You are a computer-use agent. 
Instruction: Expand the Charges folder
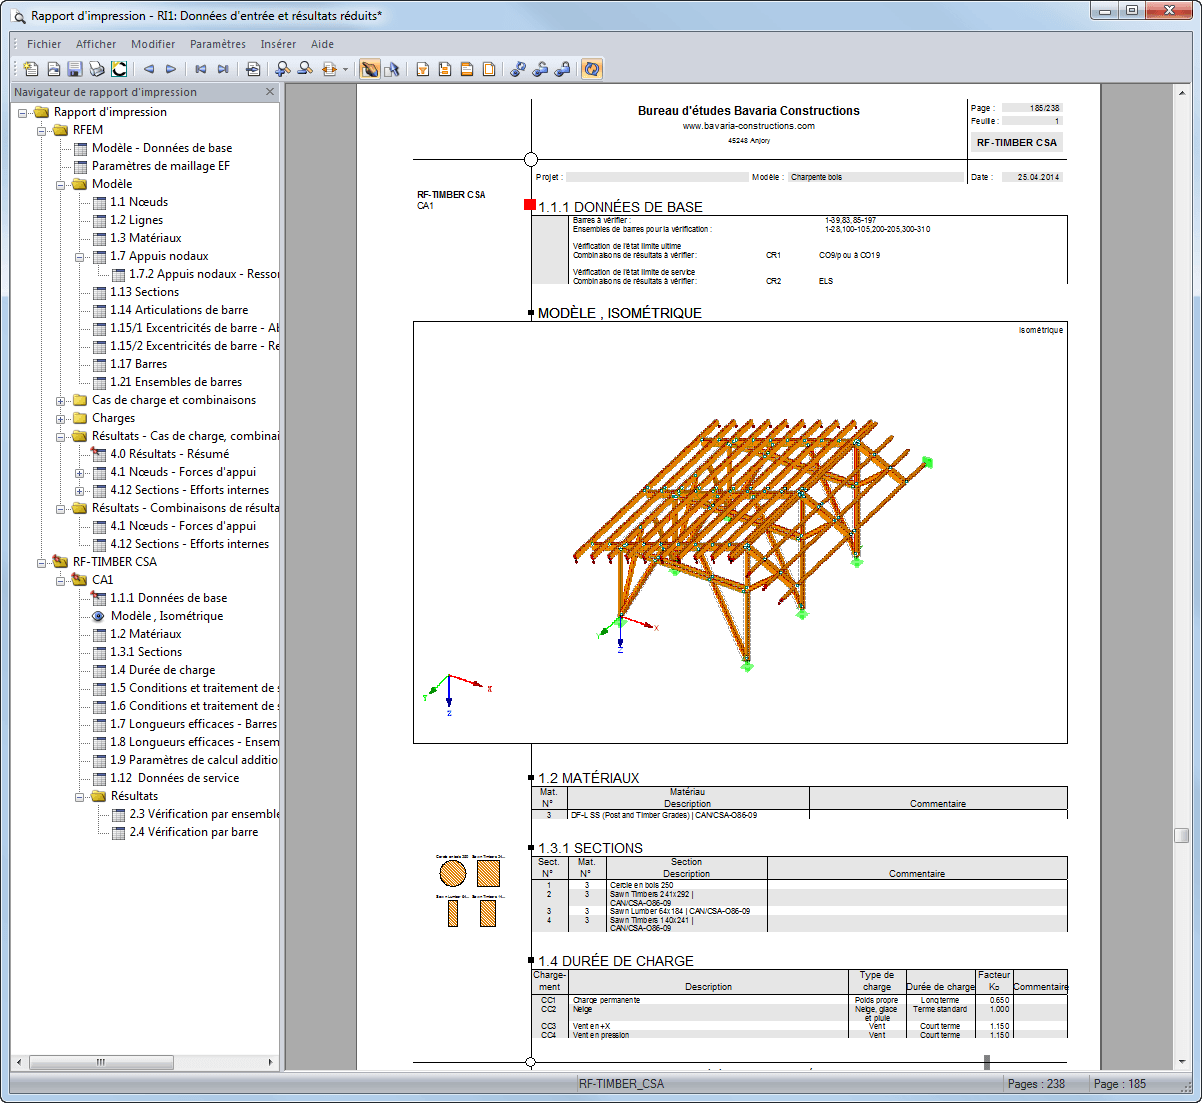click(61, 418)
